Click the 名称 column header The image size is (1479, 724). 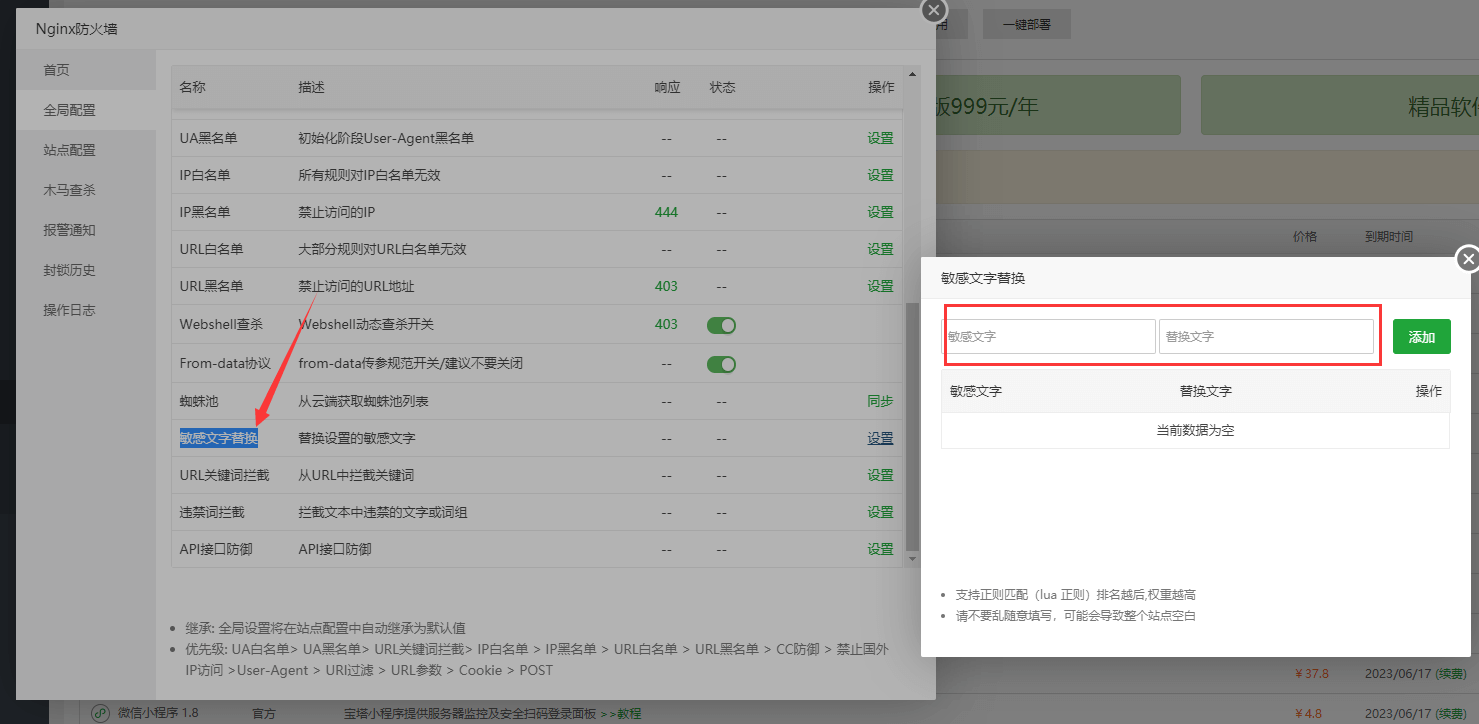pyautogui.click(x=192, y=87)
